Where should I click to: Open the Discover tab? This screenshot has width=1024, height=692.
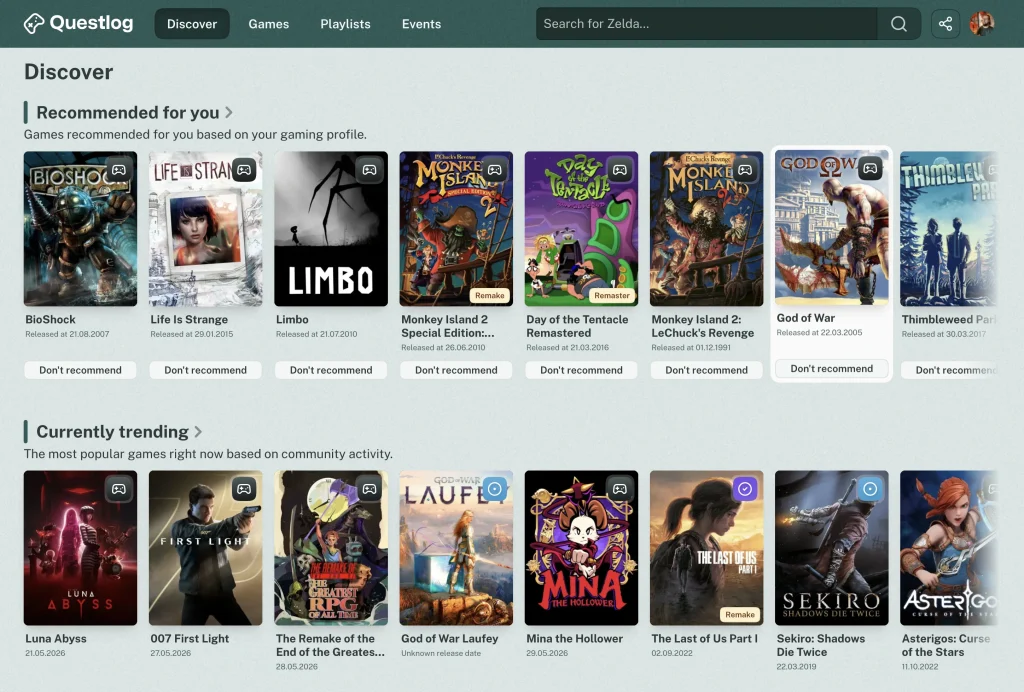[x=192, y=24]
